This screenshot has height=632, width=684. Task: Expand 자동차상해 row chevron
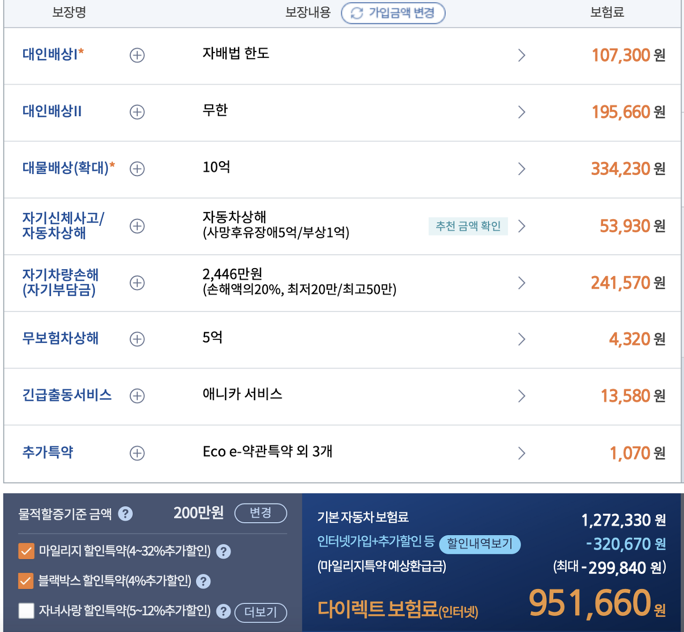click(x=521, y=226)
